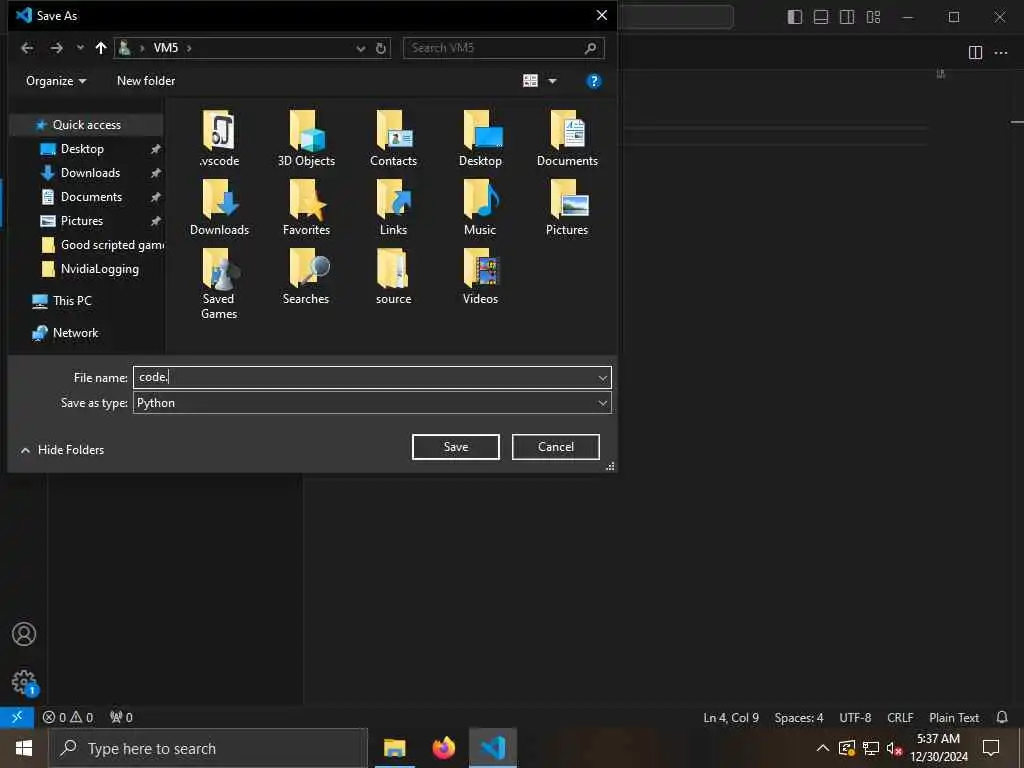The width and height of the screenshot is (1024, 768).
Task: Open view options dropdown arrow
Action: point(552,81)
